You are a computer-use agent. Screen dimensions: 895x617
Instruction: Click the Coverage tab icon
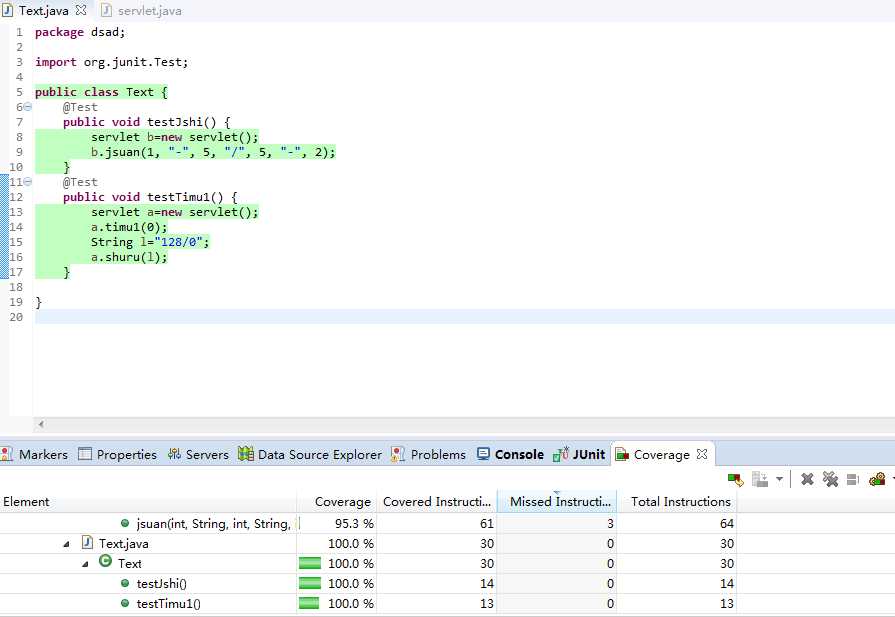pyautogui.click(x=622, y=454)
